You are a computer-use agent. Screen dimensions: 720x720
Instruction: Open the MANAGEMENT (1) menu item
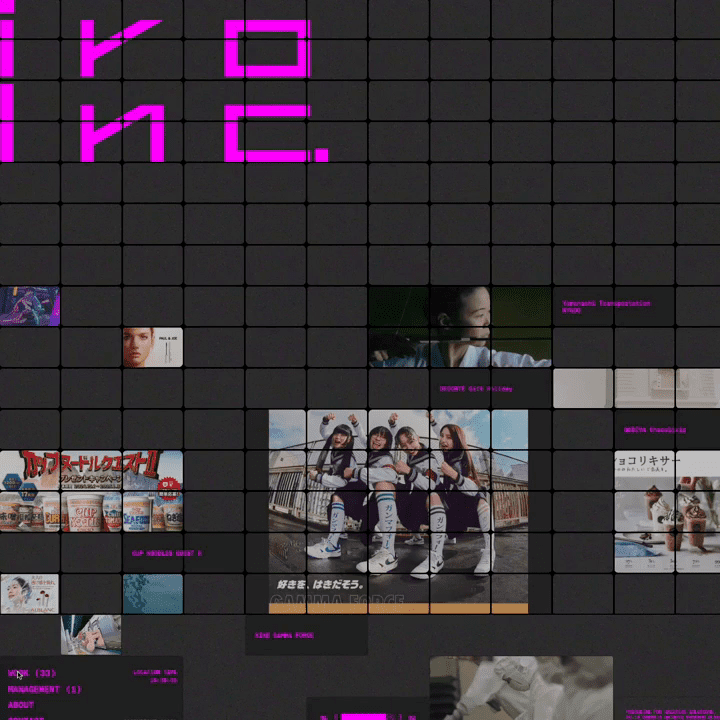click(x=45, y=689)
